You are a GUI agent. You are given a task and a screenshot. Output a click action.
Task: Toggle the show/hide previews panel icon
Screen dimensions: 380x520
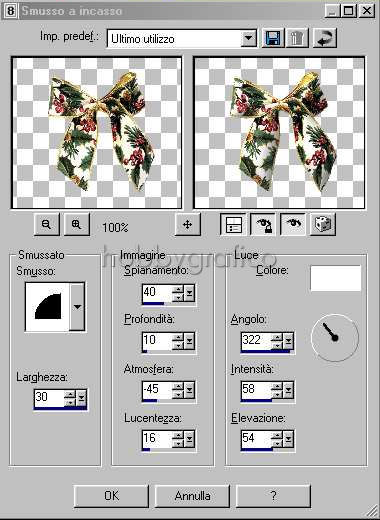coord(233,224)
